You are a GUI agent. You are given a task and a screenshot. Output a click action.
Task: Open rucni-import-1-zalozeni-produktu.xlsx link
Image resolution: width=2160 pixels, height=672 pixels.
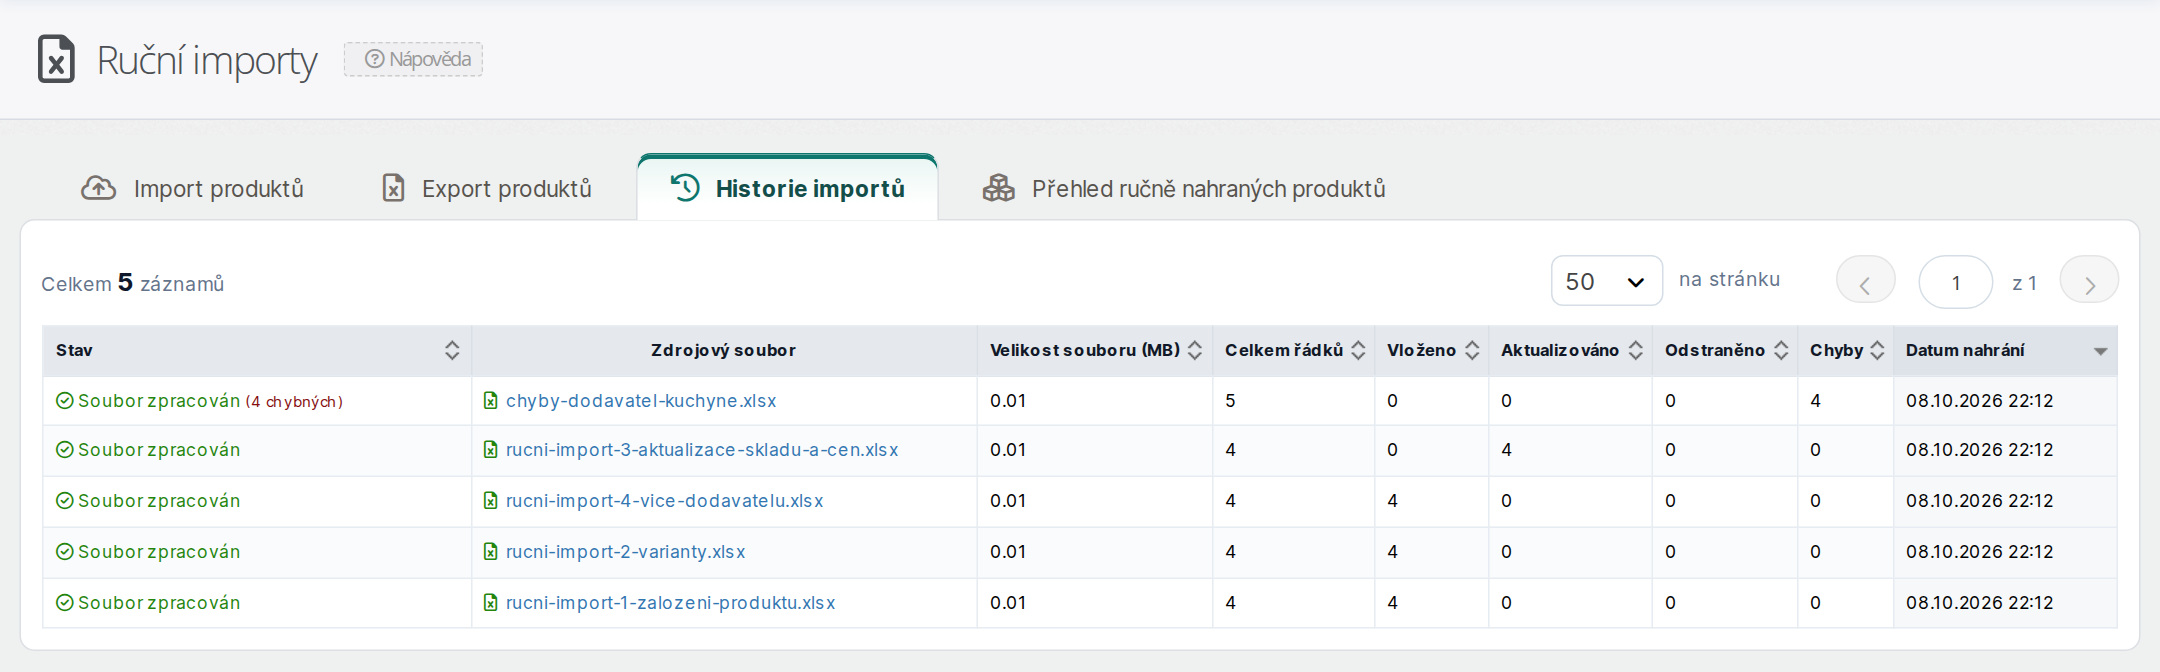click(x=671, y=603)
